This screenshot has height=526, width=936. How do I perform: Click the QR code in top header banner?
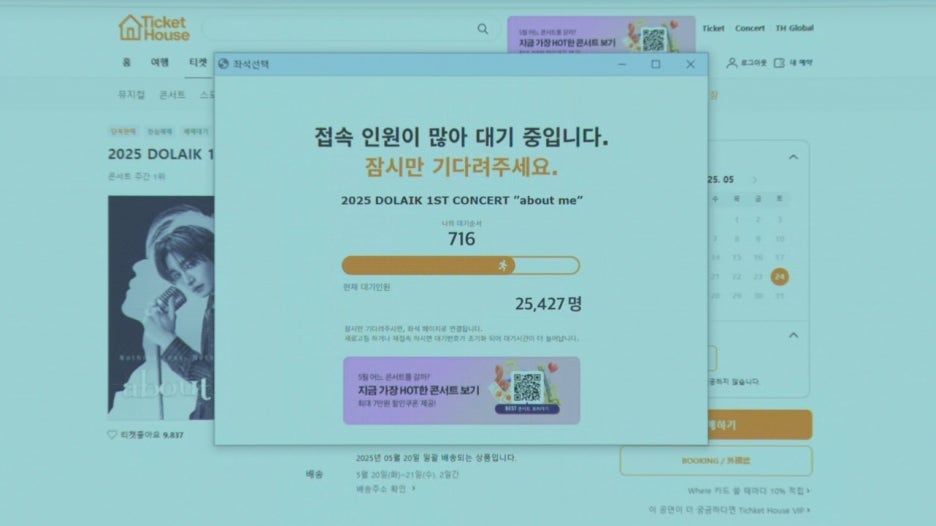click(x=653, y=40)
